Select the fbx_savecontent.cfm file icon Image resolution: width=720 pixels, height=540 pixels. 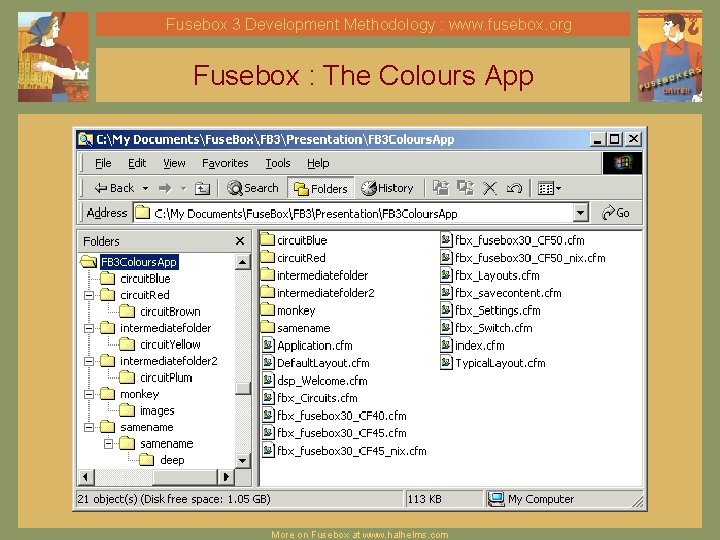(446, 292)
